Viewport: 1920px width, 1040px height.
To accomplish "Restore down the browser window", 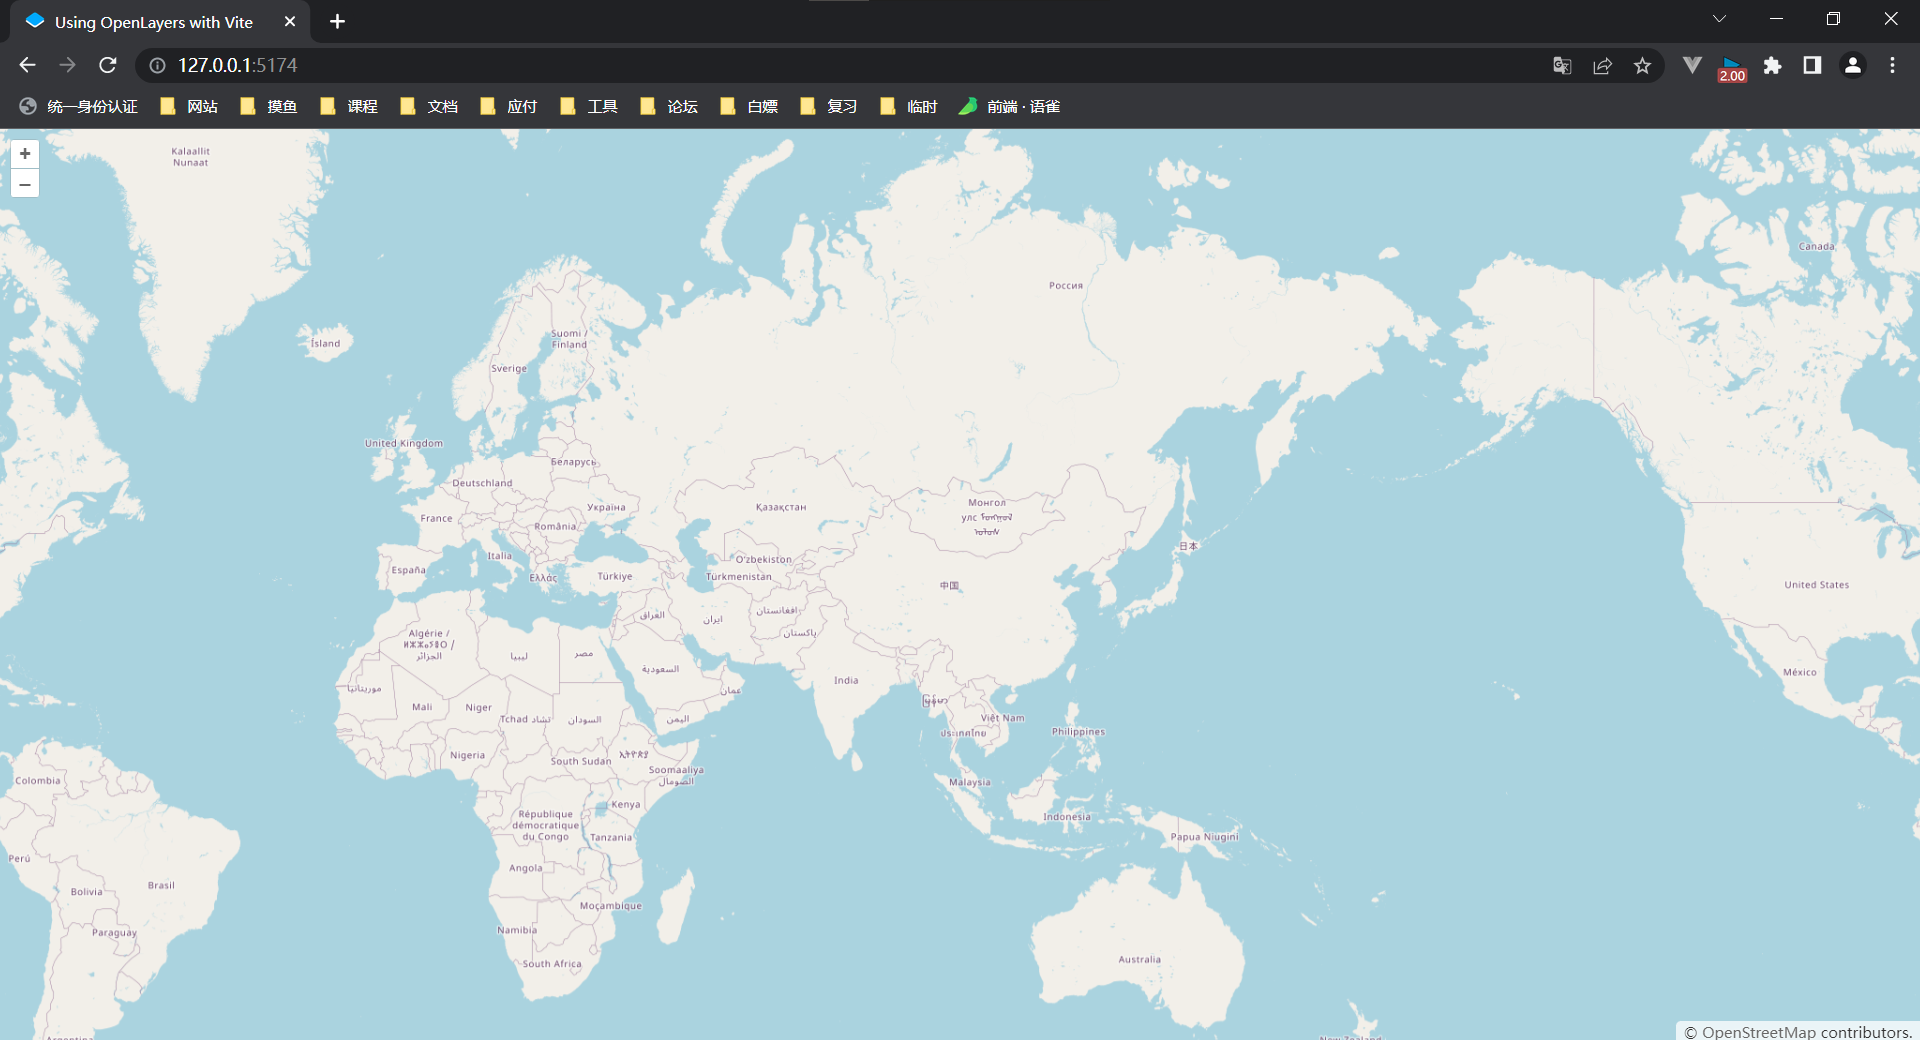I will pyautogui.click(x=1833, y=19).
